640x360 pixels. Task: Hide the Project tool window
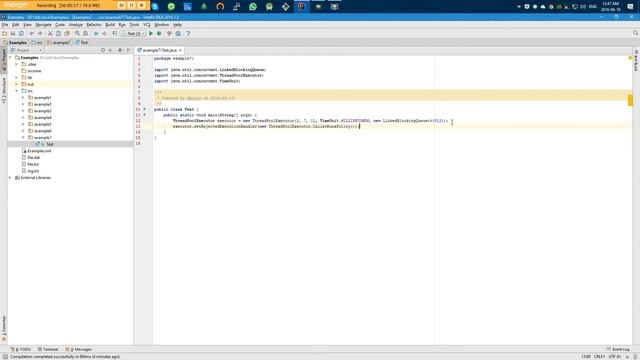click(x=129, y=50)
